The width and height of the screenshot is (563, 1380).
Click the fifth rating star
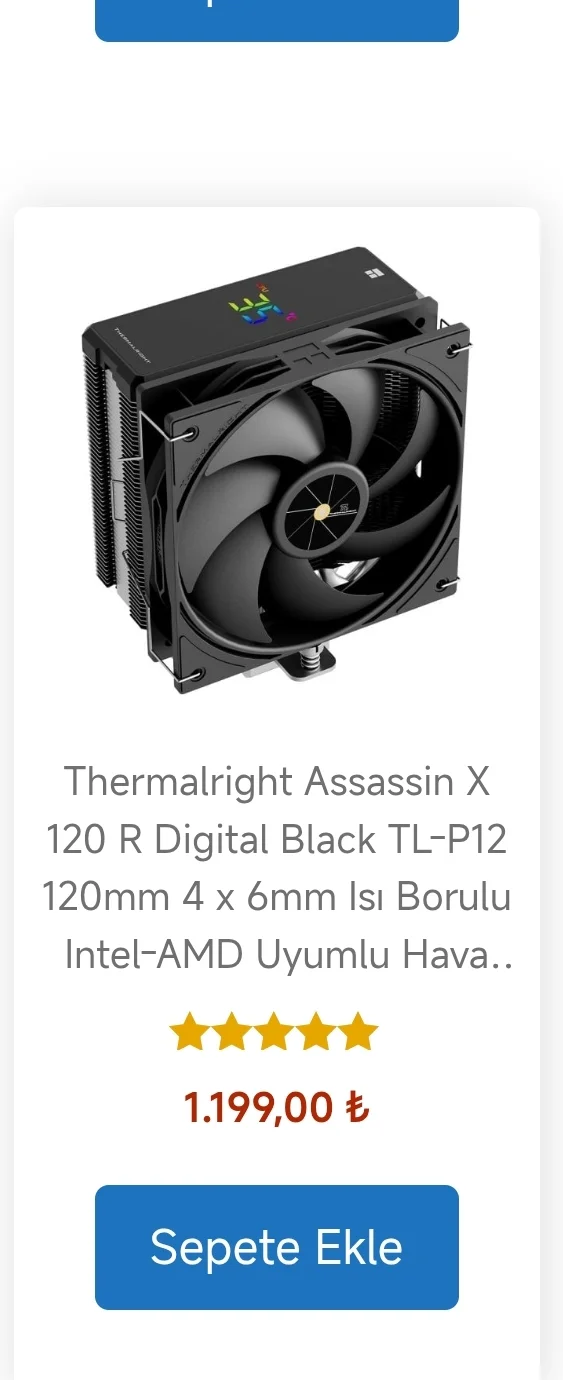(358, 1032)
